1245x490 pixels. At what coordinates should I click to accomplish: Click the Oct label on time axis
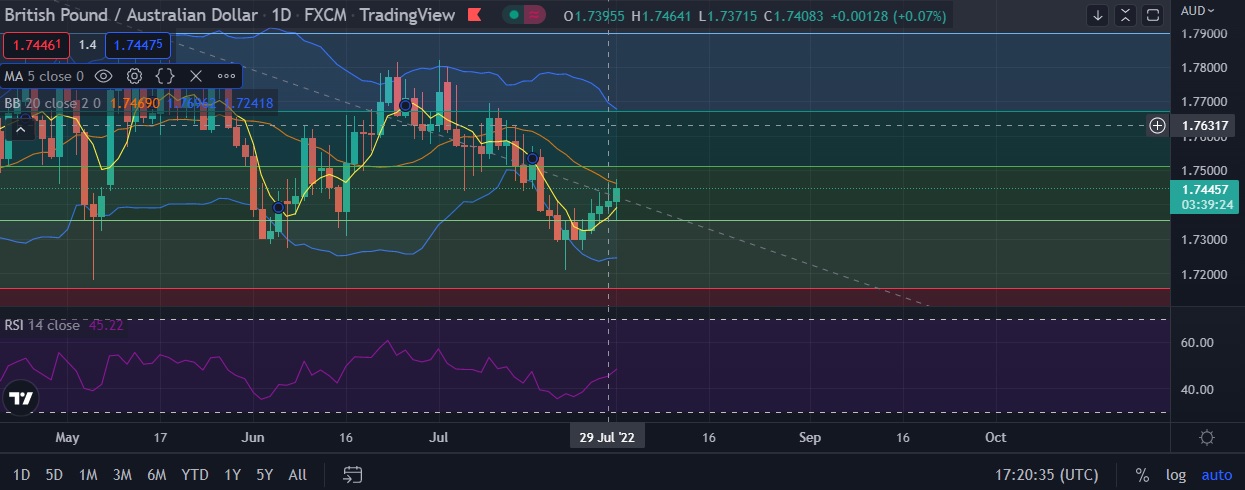click(995, 438)
